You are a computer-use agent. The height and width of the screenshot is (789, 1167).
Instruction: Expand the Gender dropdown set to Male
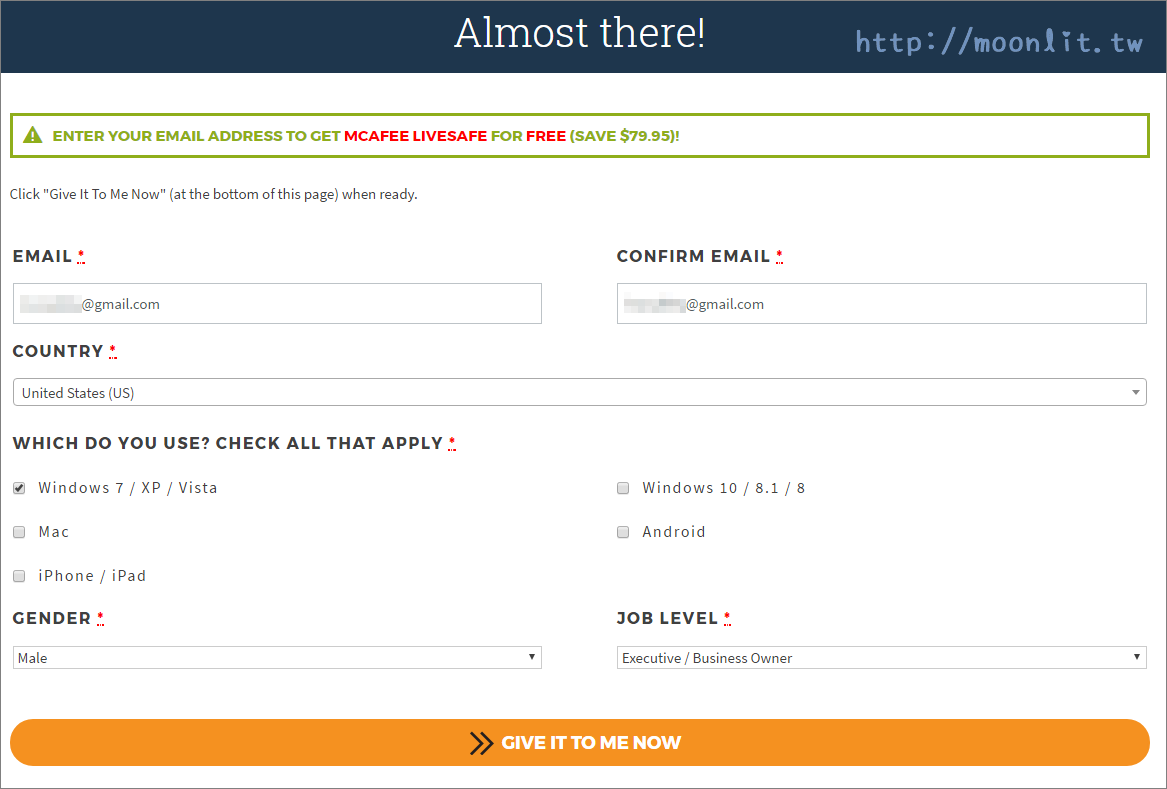277,658
